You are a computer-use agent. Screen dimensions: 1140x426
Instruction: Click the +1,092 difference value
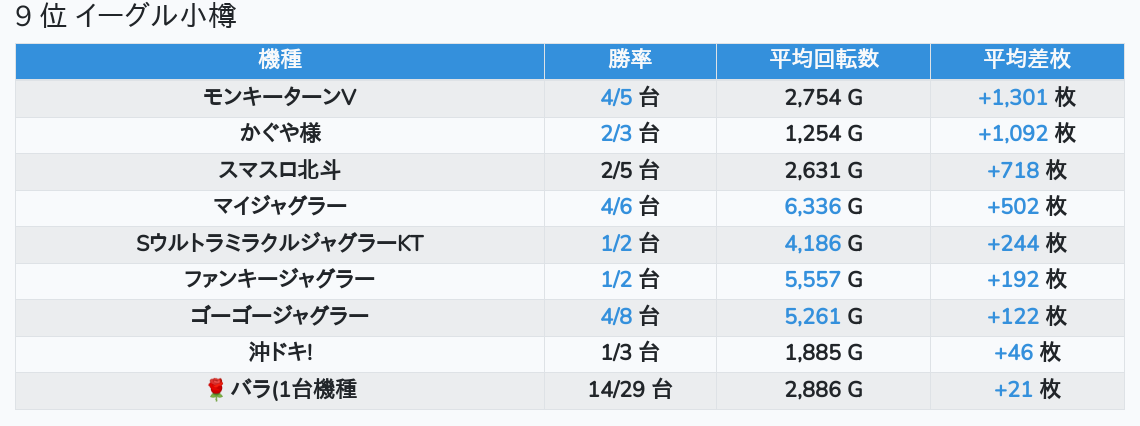tap(1013, 133)
